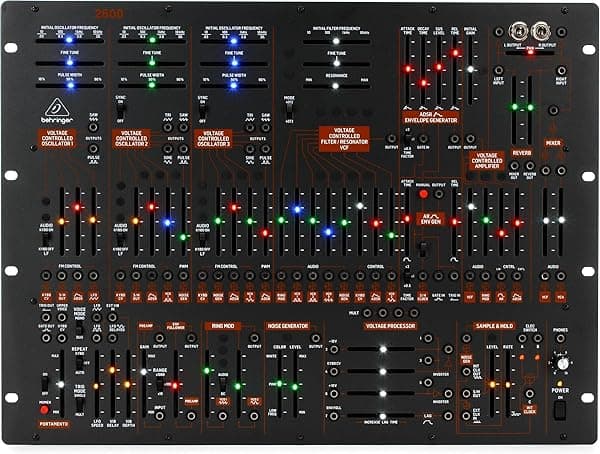
Task: Click the Mixer Out jack
Action: coord(514,166)
